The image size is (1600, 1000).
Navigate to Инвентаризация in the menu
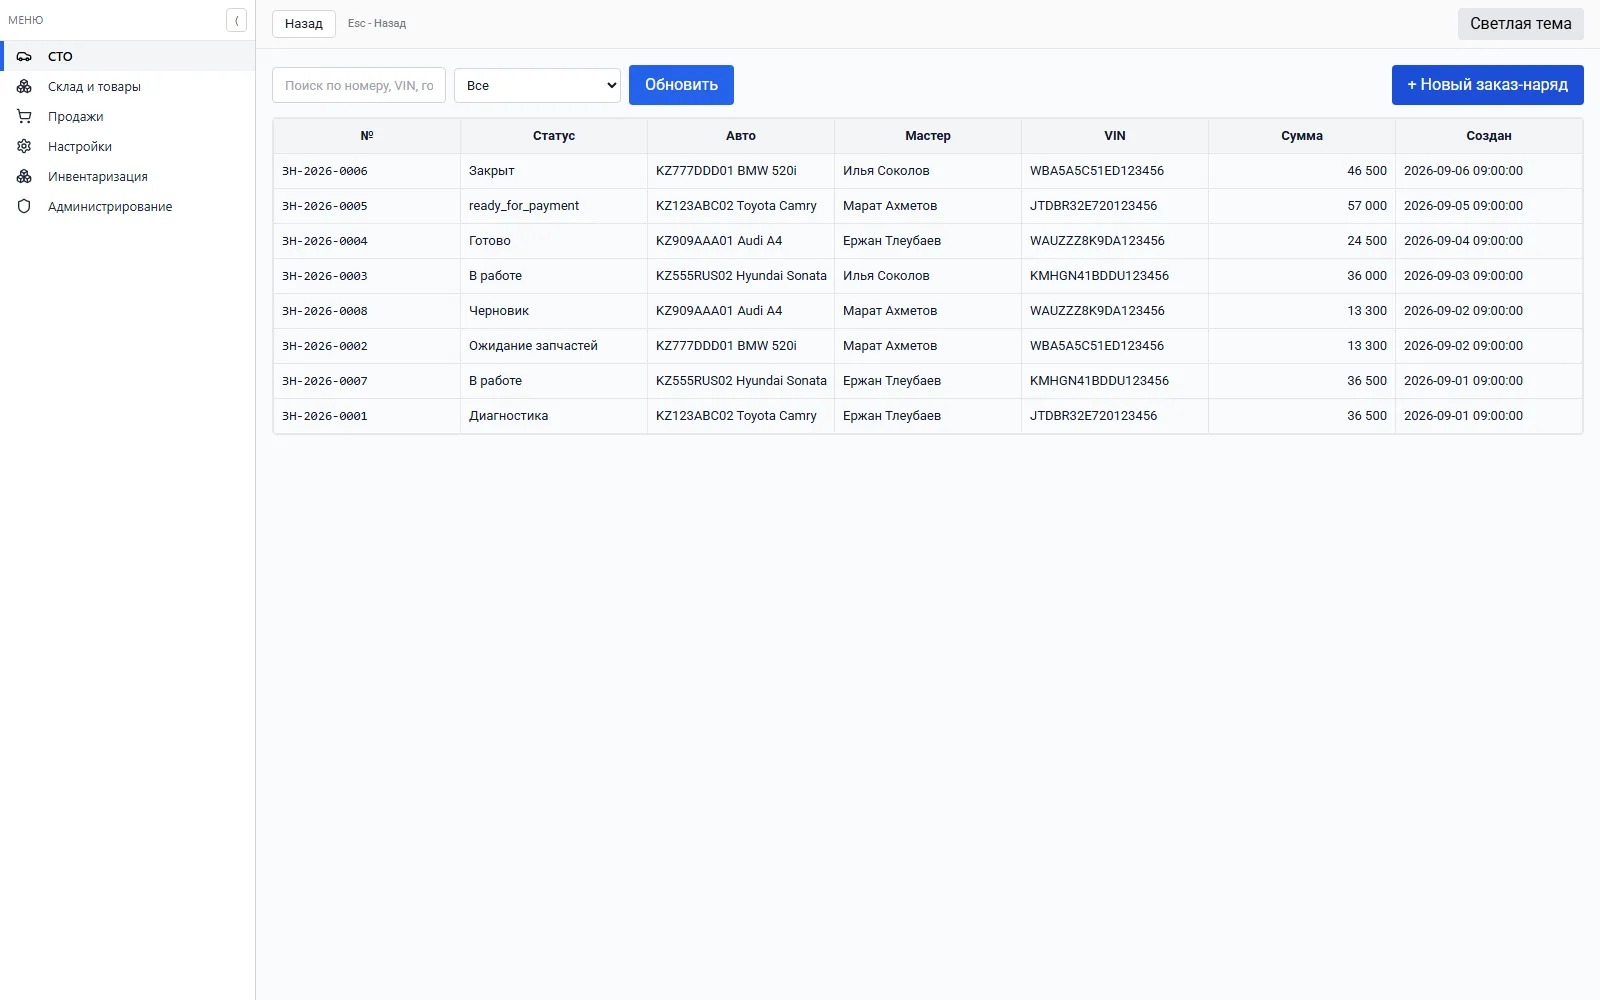pyautogui.click(x=128, y=176)
